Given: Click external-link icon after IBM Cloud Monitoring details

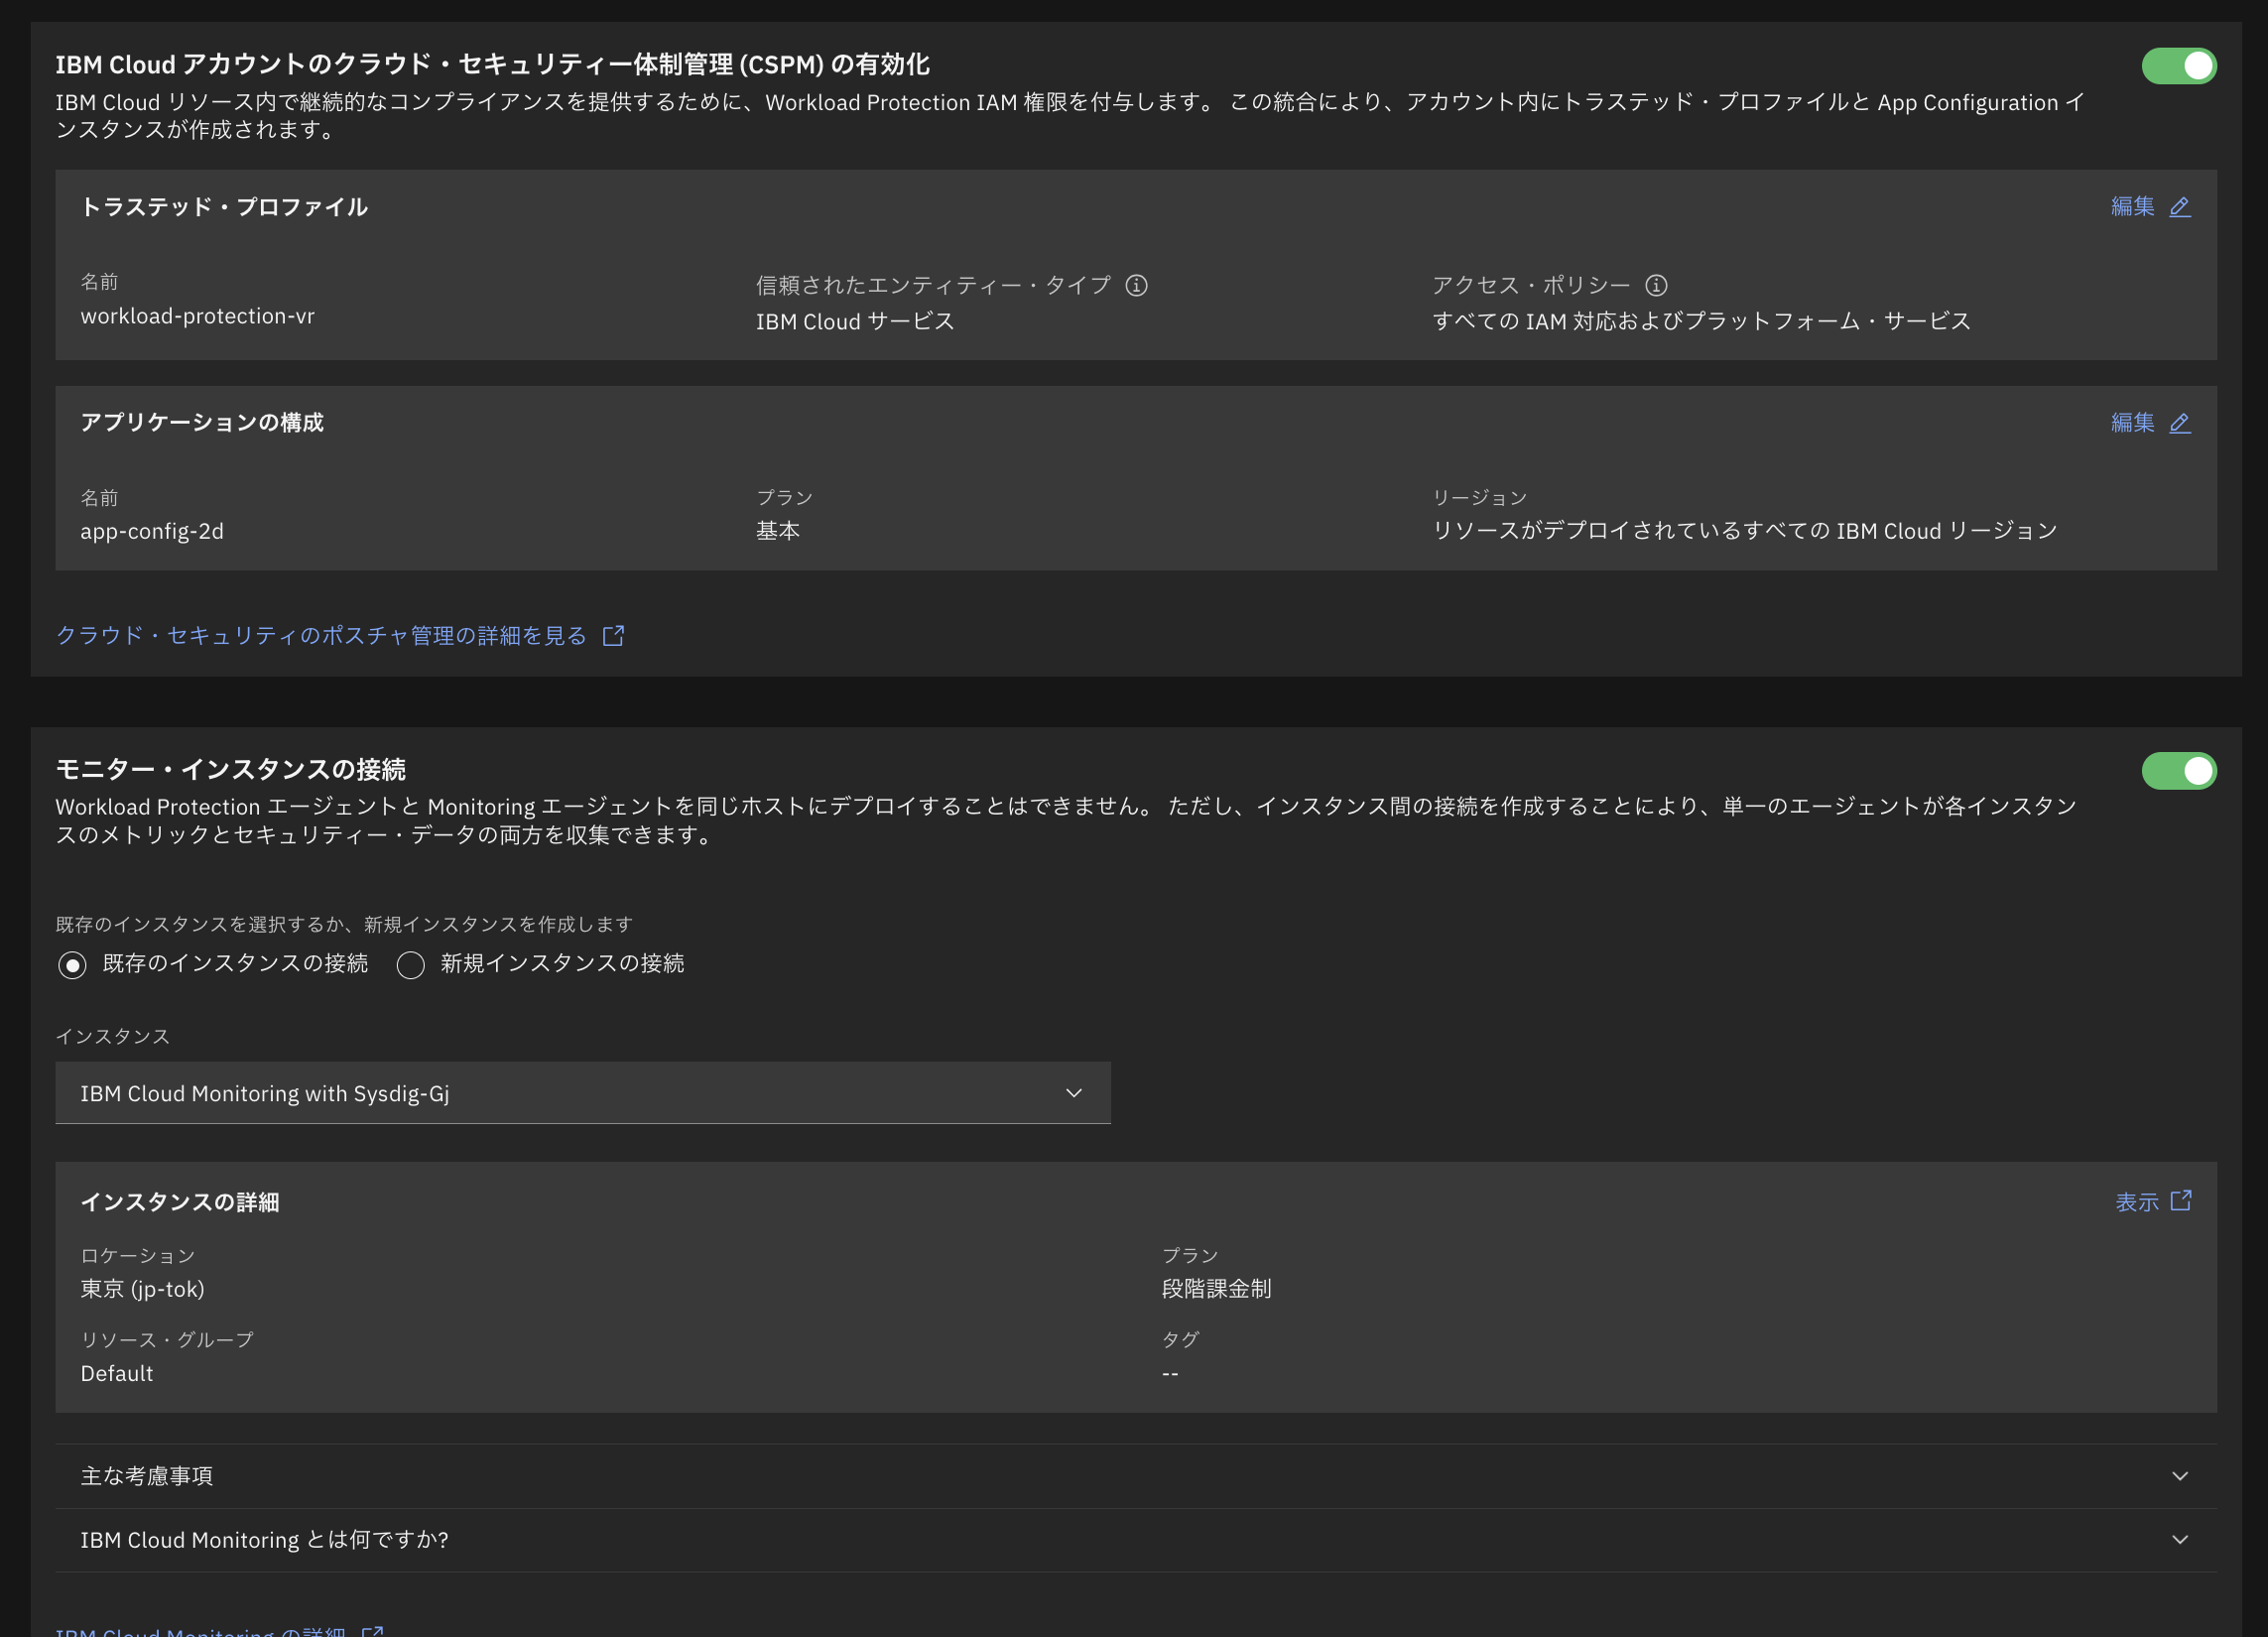Looking at the screenshot, I should coord(373,1631).
